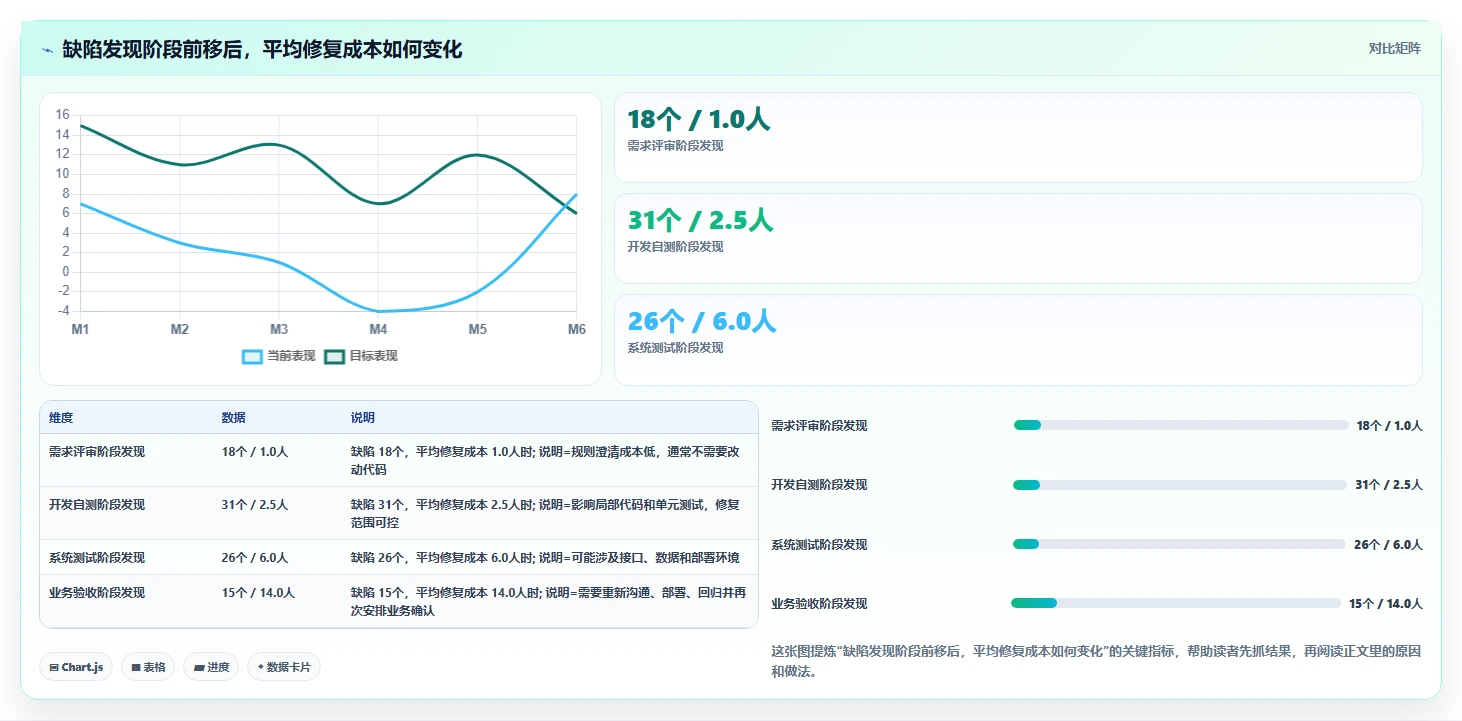Screen dimensions: 1462x721
Task: Select the 26个 / 6.0人 data card
Action: point(1018,340)
